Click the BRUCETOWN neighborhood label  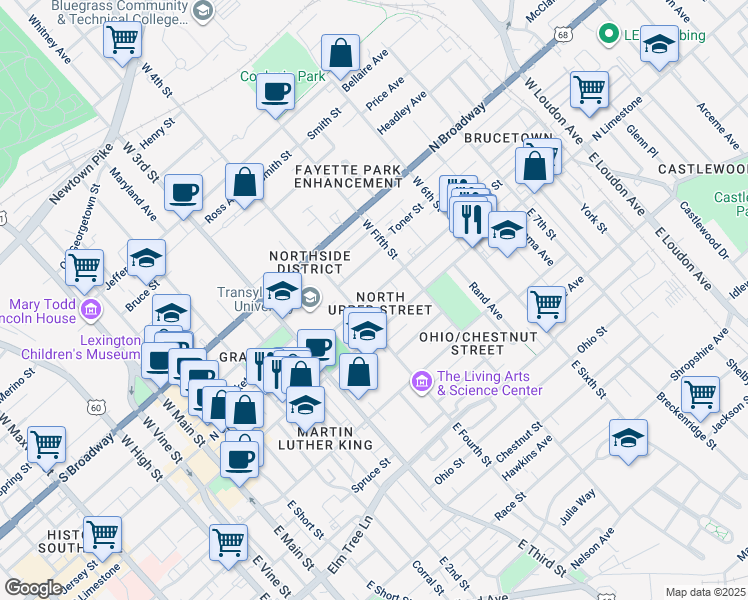coord(509,138)
